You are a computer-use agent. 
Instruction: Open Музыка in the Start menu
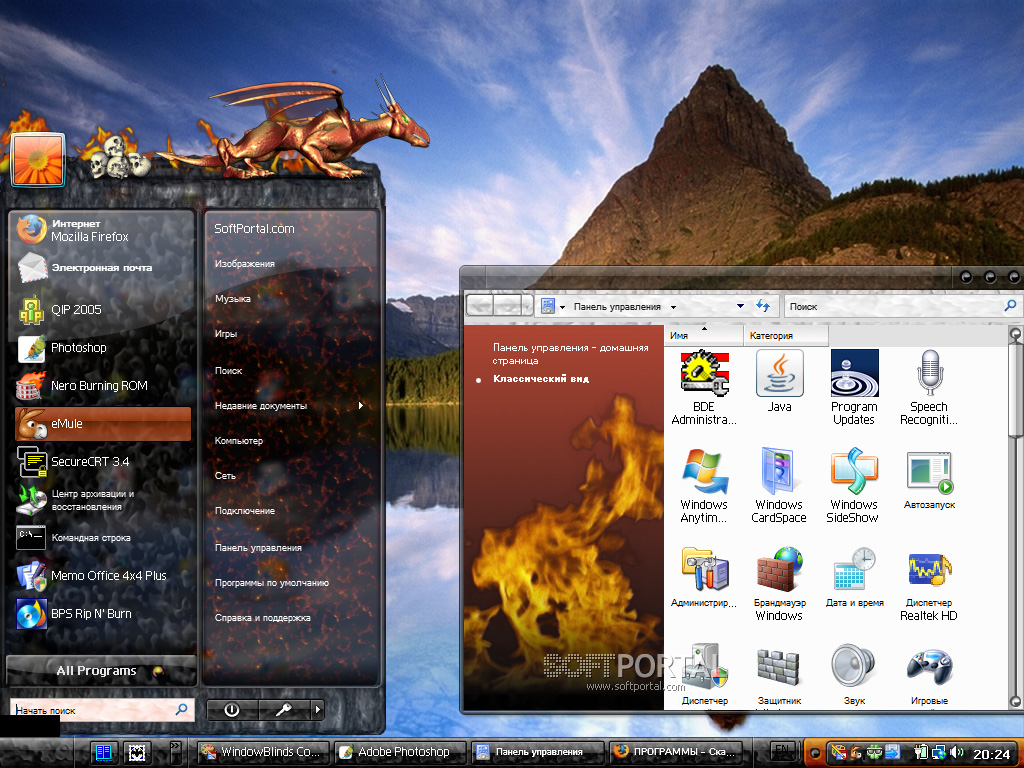coord(232,298)
